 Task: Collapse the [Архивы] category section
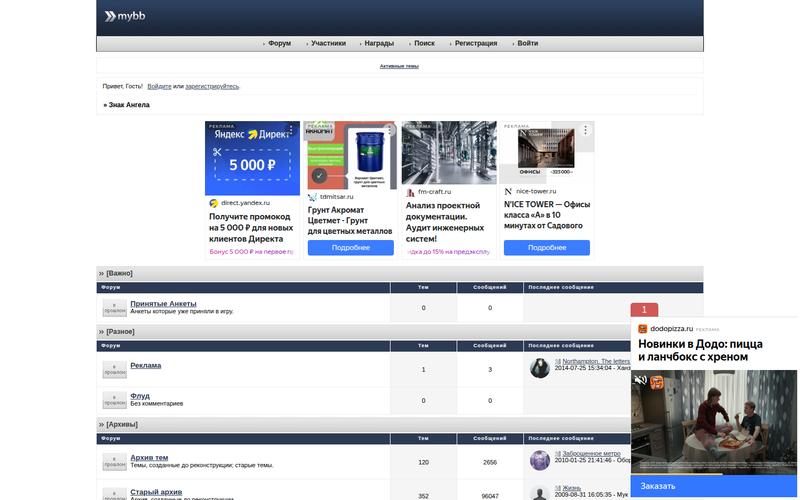click(101, 424)
